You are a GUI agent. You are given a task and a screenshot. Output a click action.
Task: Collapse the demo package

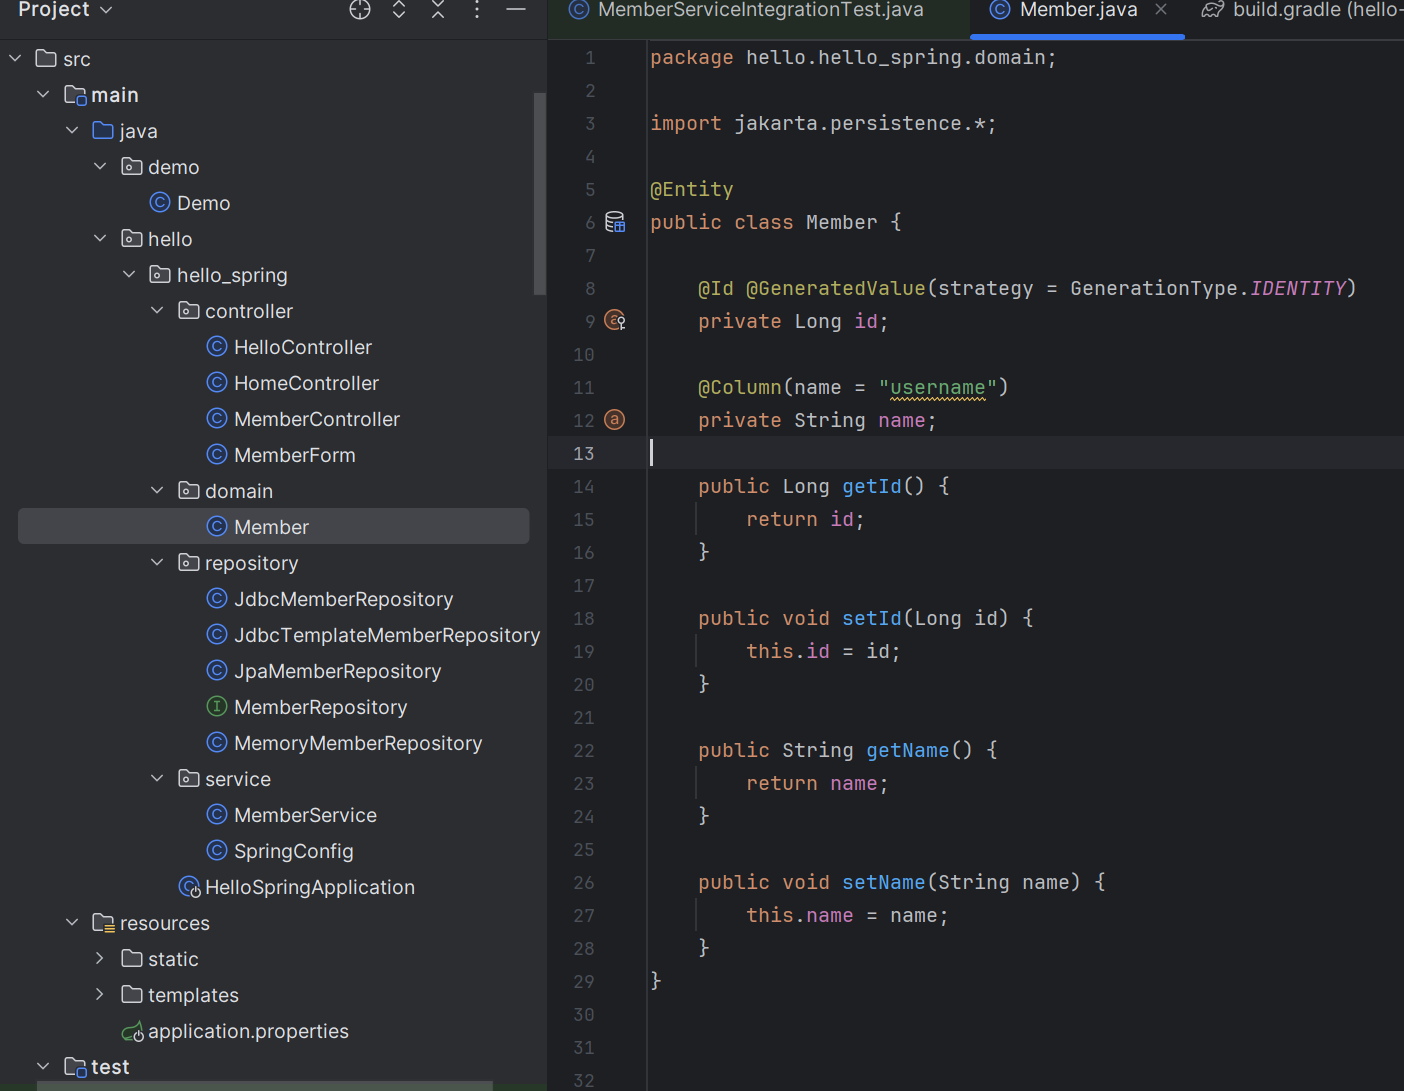click(x=100, y=167)
